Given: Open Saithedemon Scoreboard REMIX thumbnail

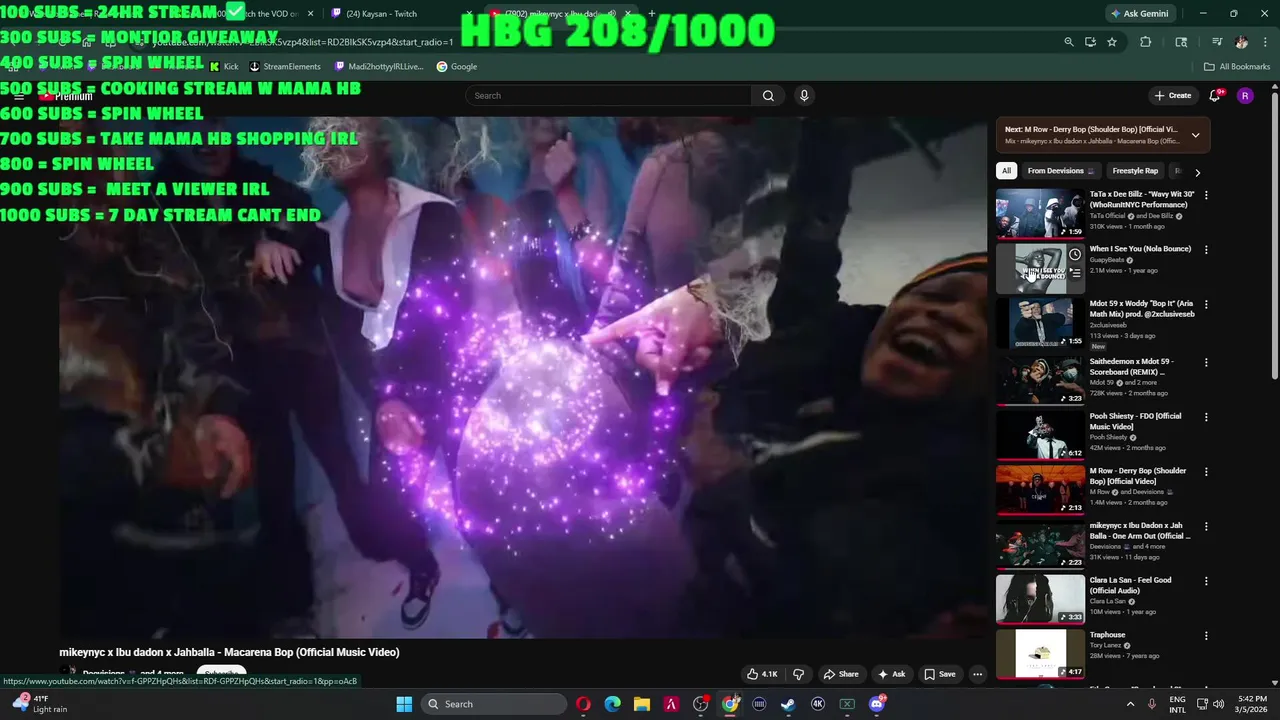Looking at the screenshot, I should point(1040,379).
